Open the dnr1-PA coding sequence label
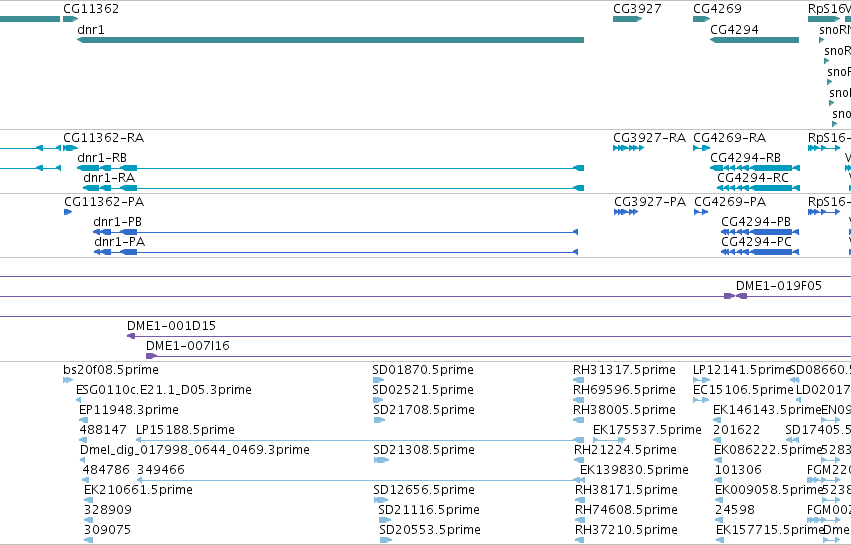The image size is (851, 545). tap(119, 242)
